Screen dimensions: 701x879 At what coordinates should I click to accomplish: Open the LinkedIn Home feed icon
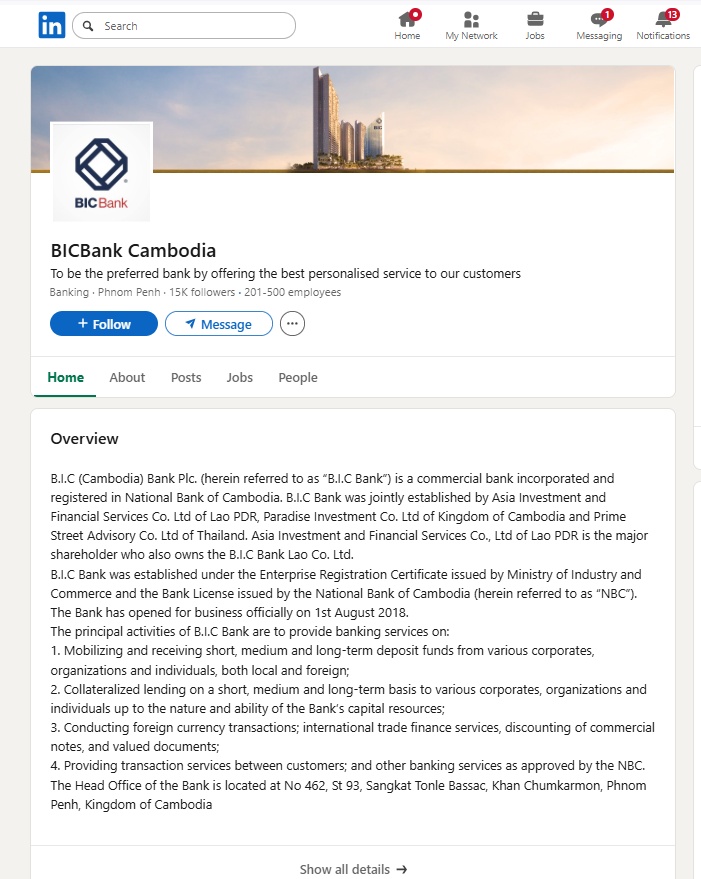407,20
